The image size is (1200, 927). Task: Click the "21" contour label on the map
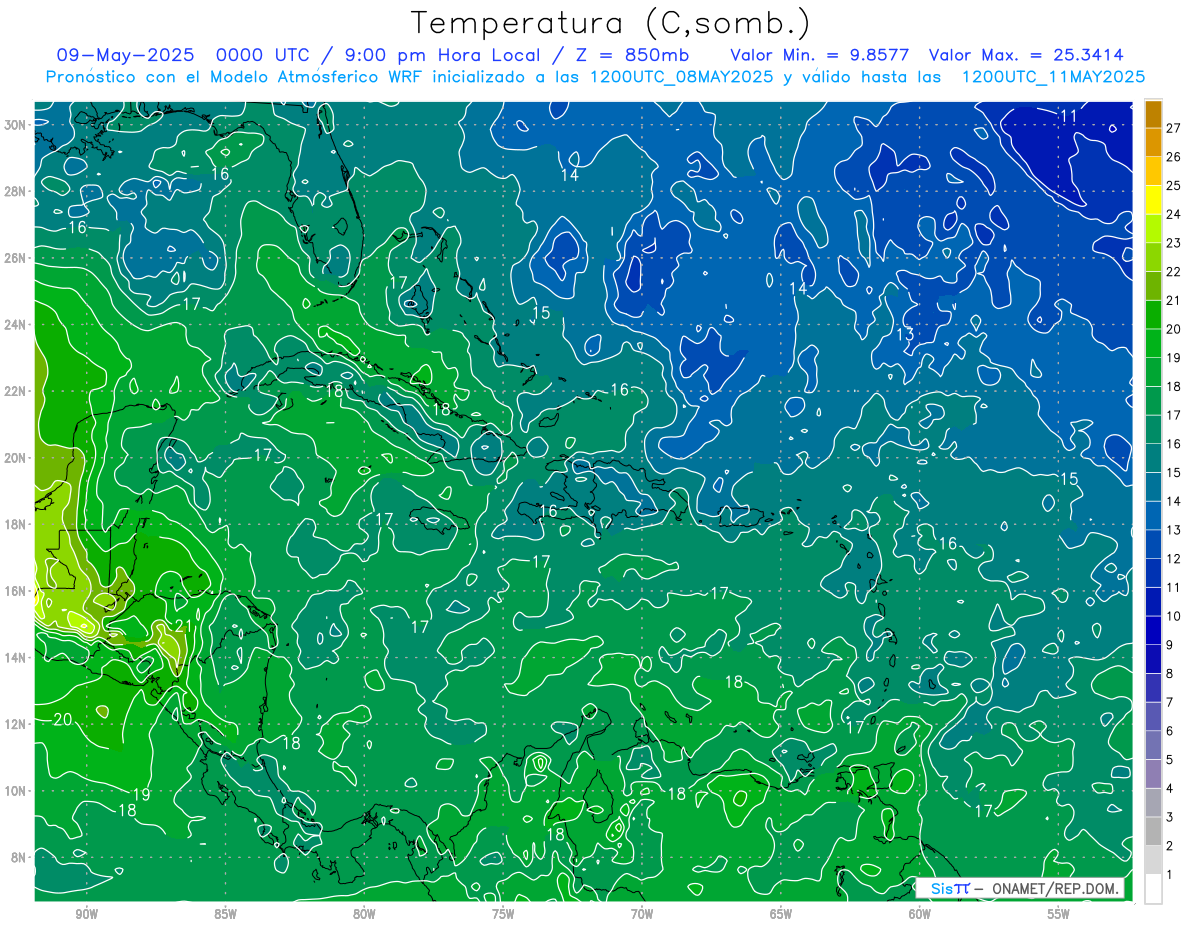[182, 626]
